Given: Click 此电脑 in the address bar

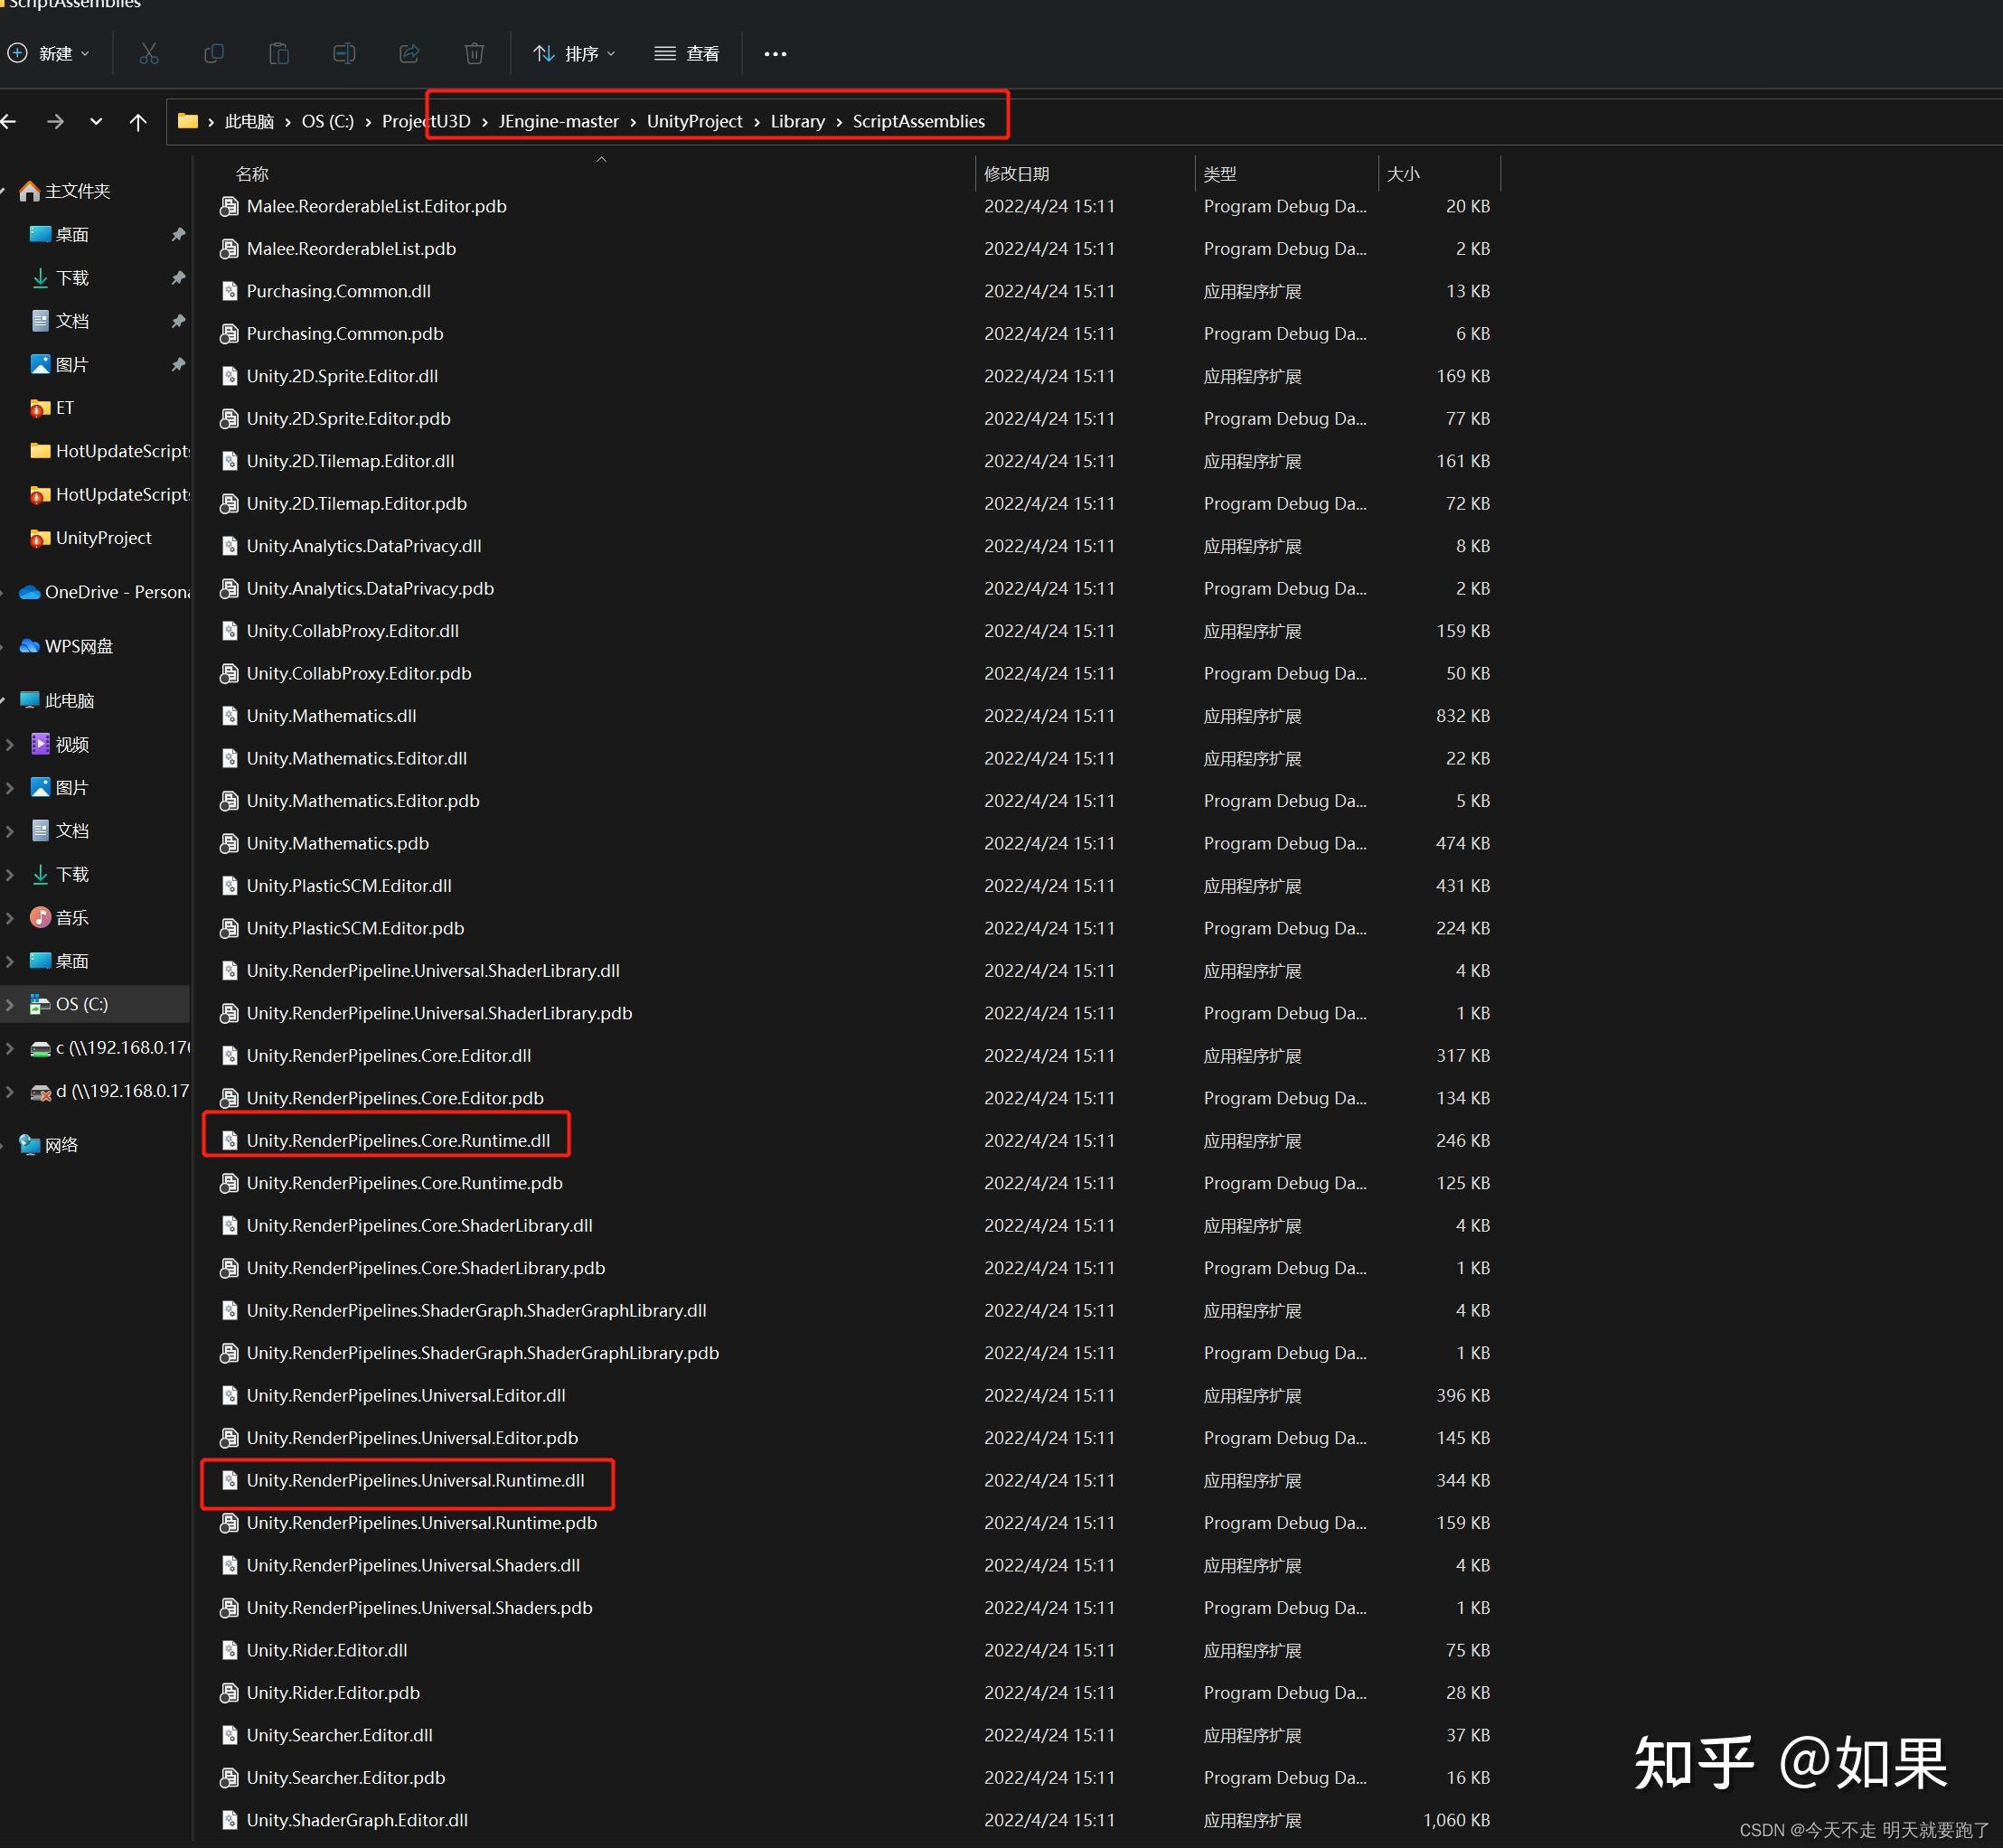Looking at the screenshot, I should pos(249,121).
